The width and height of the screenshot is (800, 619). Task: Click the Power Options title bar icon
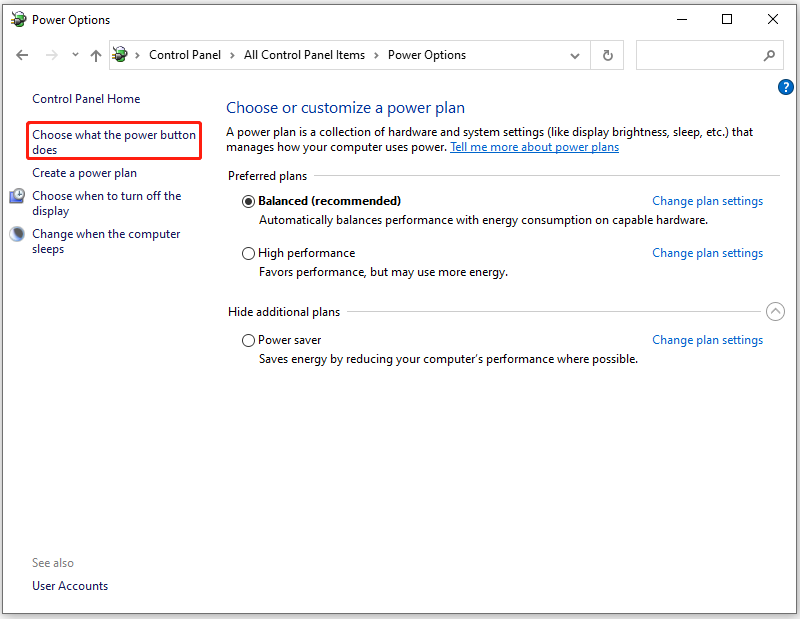tap(18, 19)
